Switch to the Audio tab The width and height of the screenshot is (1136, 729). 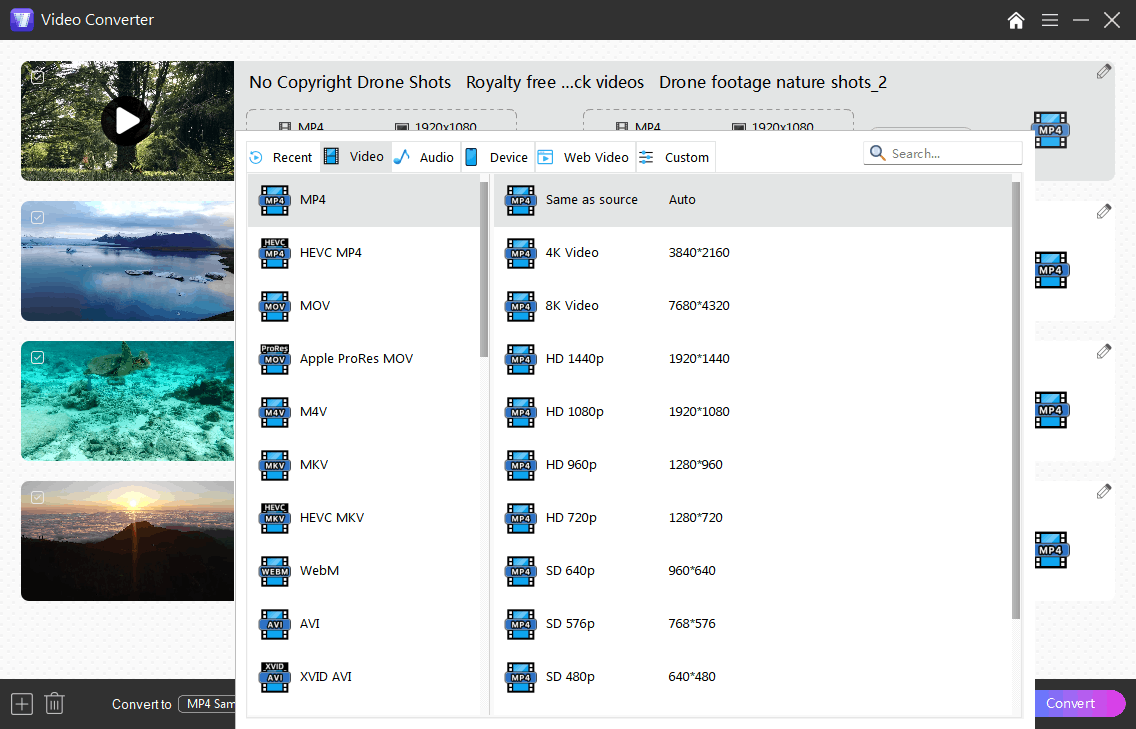coord(425,157)
